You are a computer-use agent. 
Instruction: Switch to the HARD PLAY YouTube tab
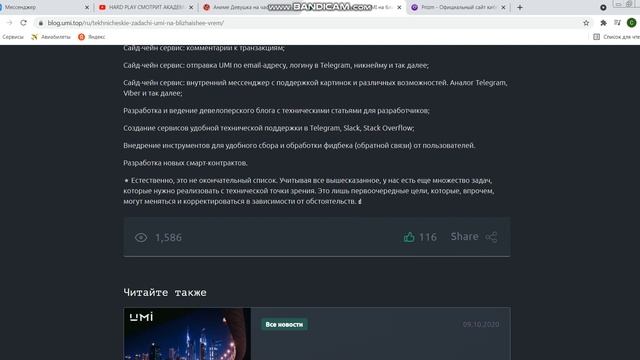(146, 7)
